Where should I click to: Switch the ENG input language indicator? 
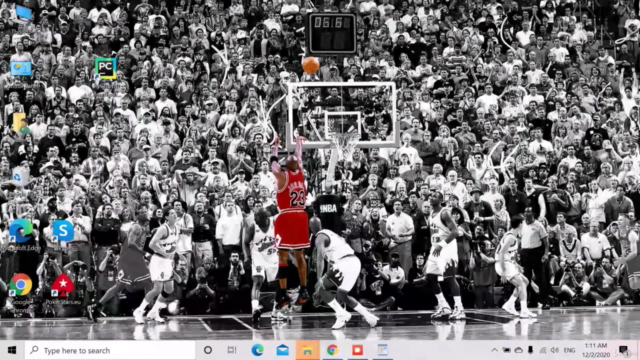(569, 350)
